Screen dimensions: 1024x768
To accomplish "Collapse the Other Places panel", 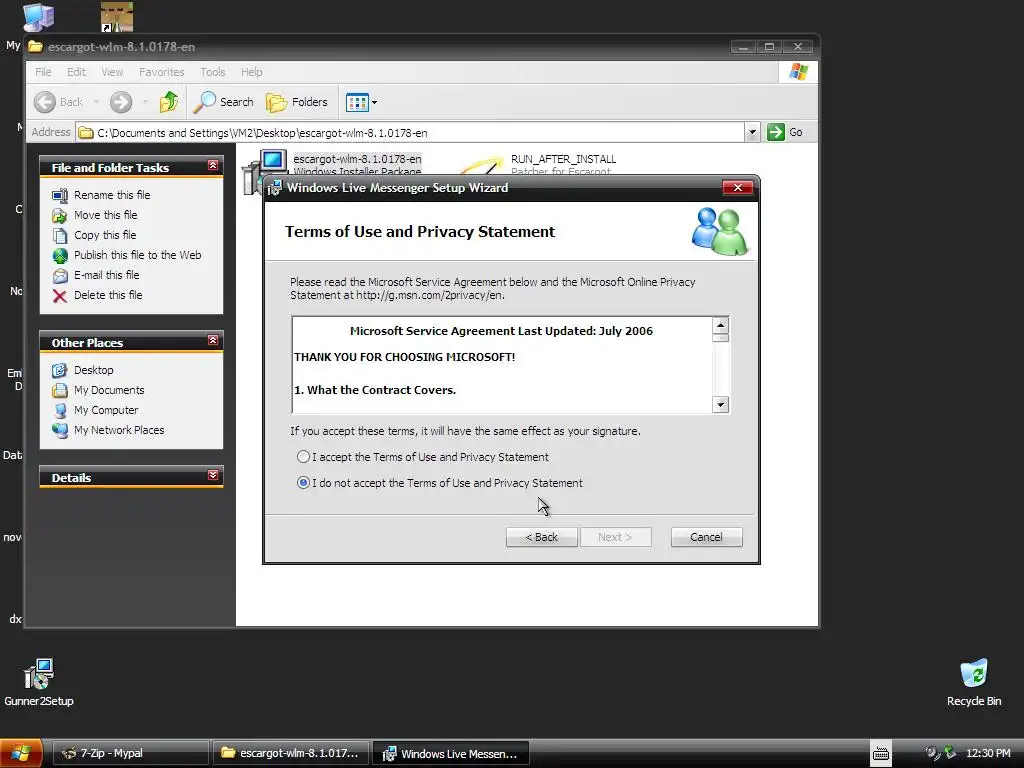I will click(213, 340).
